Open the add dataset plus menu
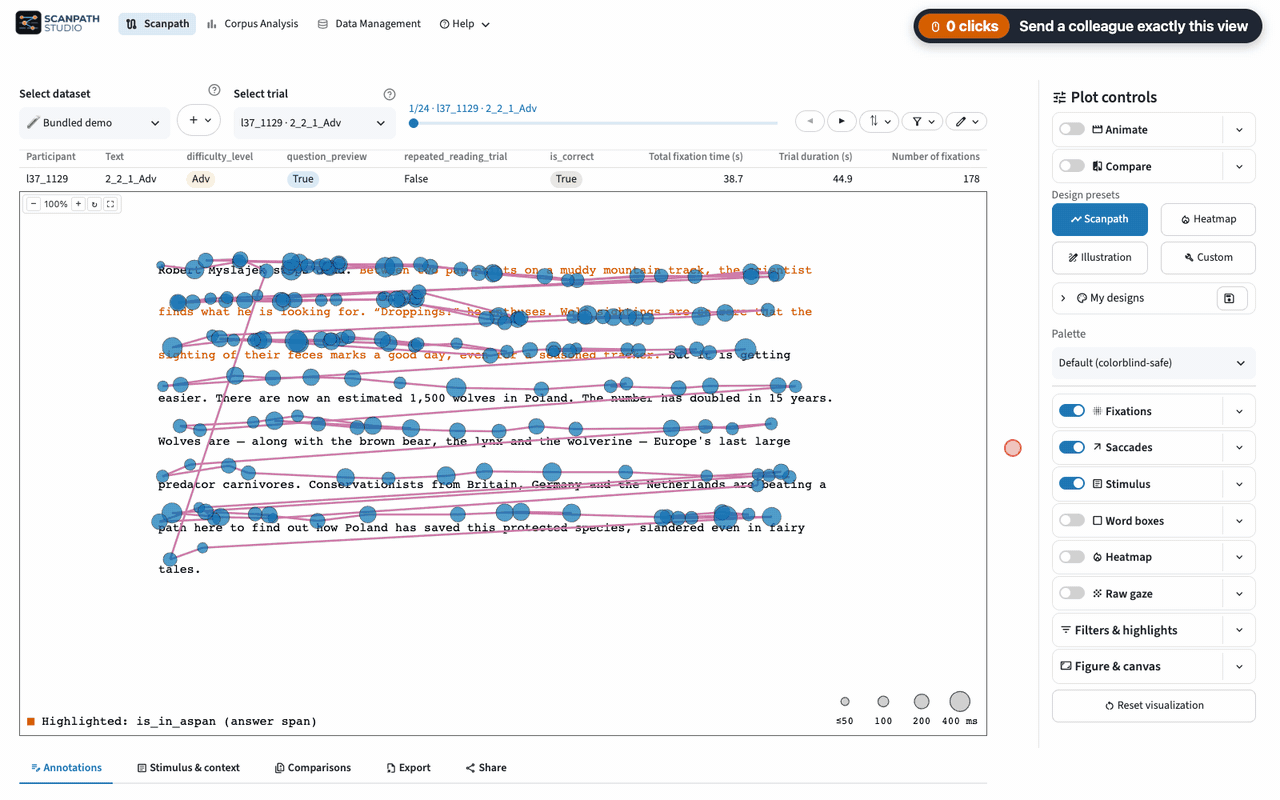1280x800 pixels. click(x=198, y=120)
